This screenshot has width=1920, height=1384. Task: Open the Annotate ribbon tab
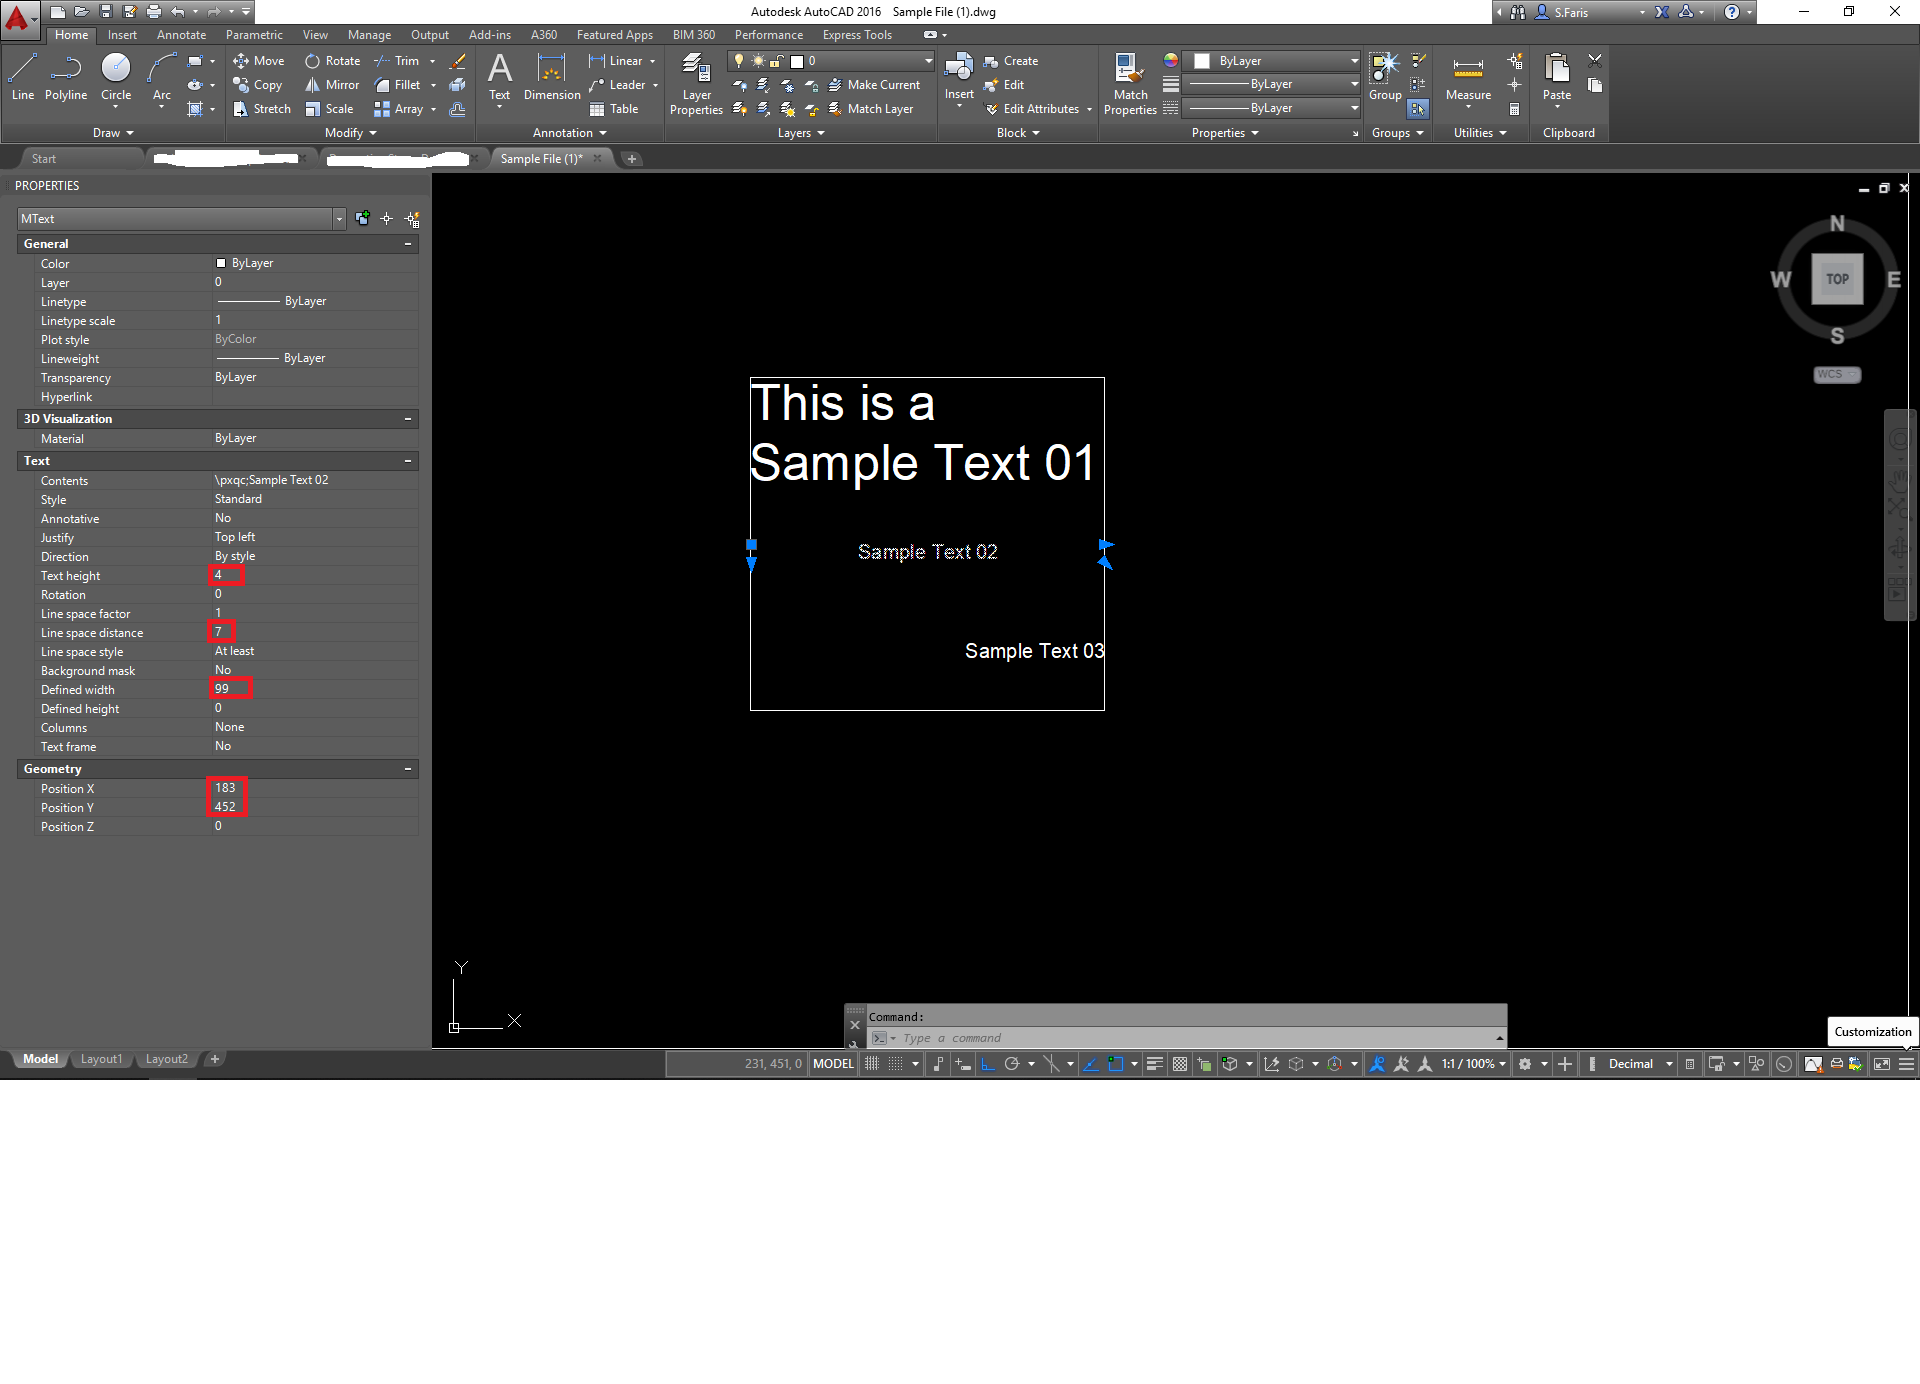click(181, 35)
